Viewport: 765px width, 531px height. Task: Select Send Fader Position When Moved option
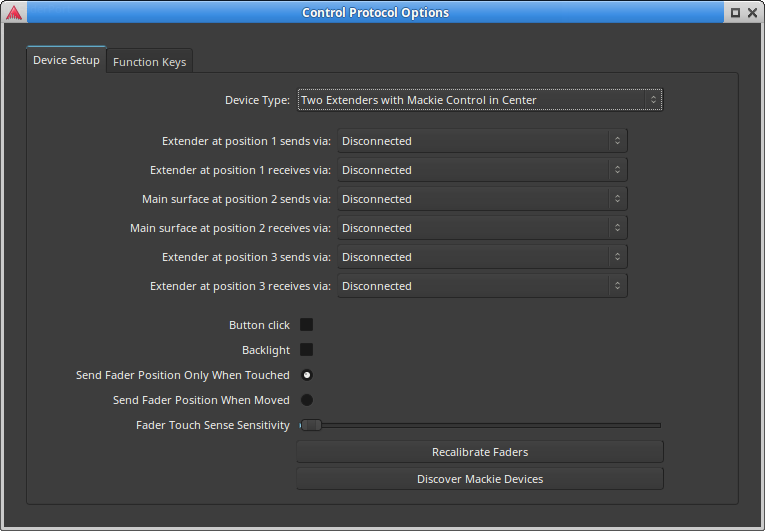(x=307, y=400)
